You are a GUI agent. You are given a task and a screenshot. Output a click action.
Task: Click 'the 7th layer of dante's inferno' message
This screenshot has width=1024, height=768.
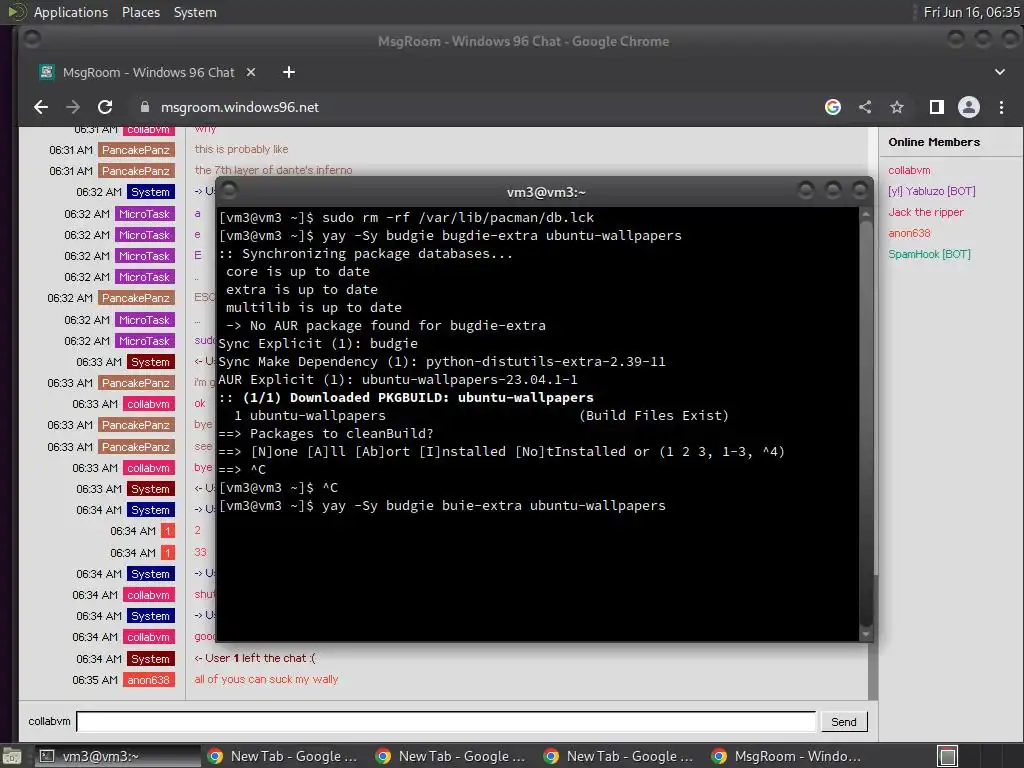pyautogui.click(x=273, y=170)
